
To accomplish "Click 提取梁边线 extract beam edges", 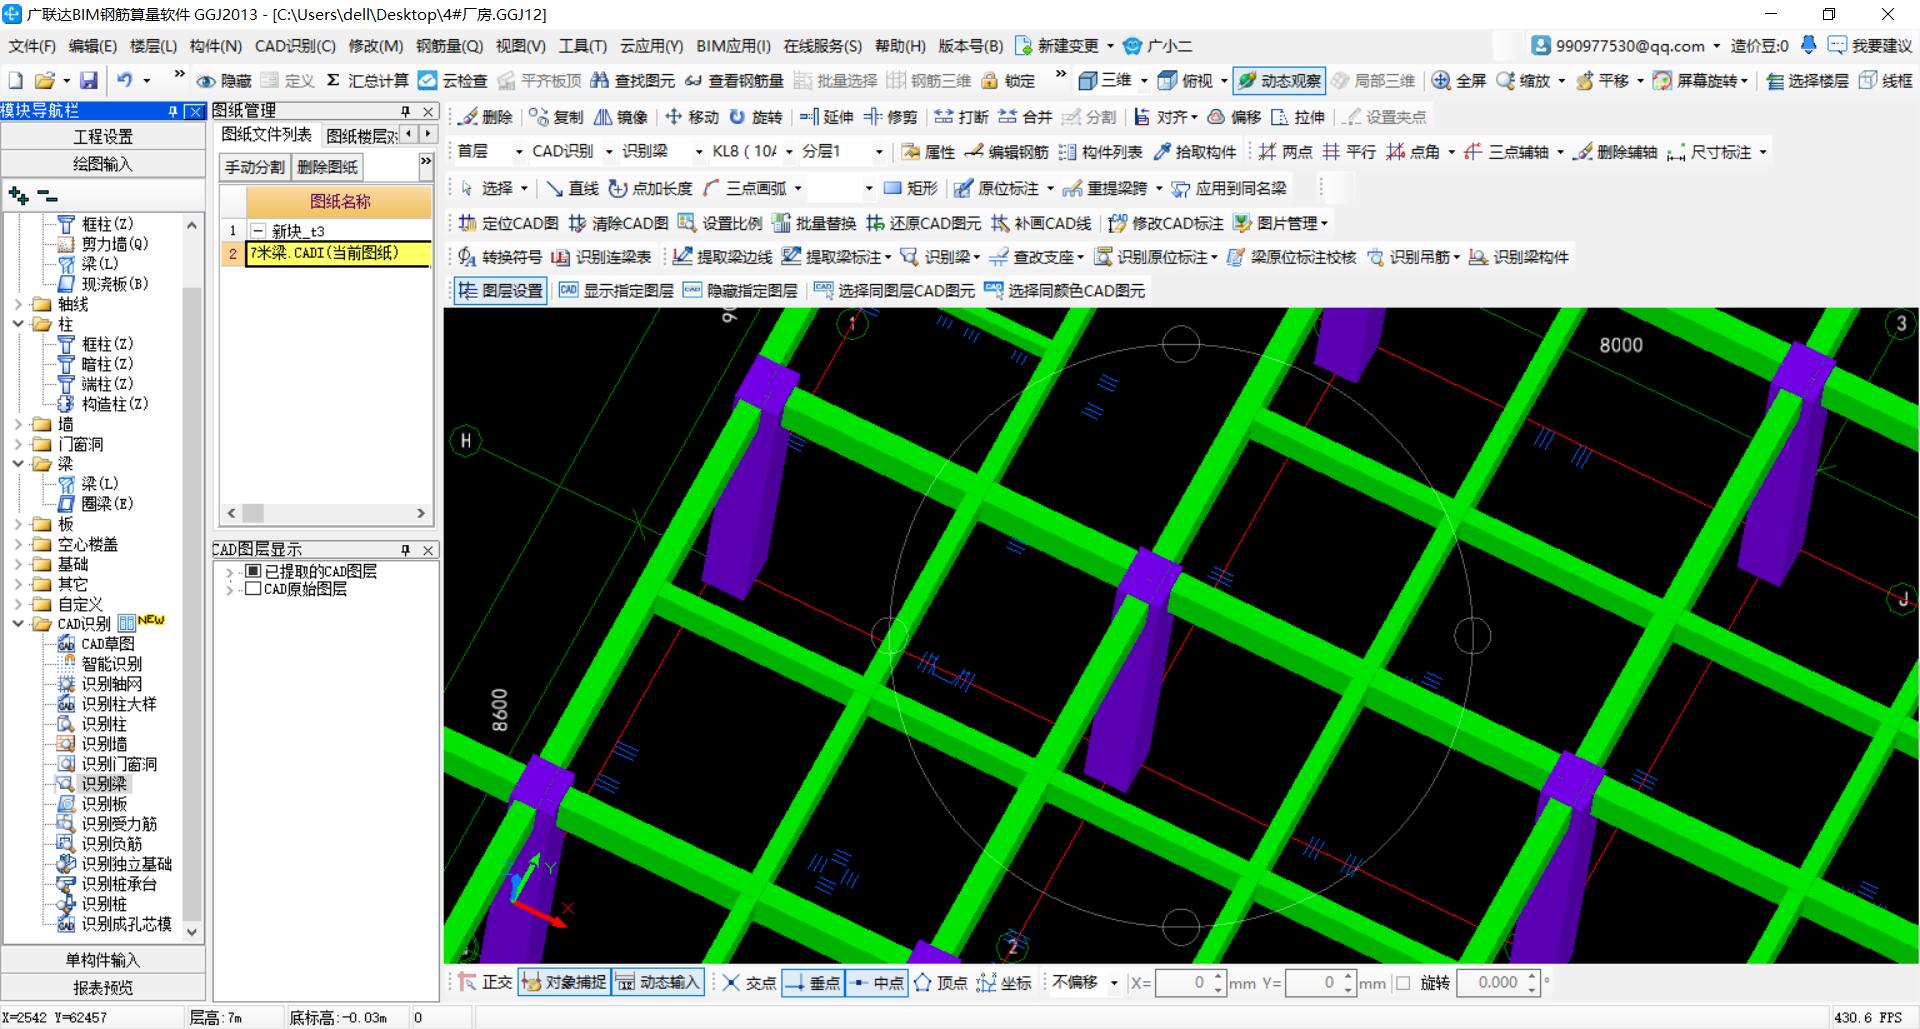I will pyautogui.click(x=722, y=257).
